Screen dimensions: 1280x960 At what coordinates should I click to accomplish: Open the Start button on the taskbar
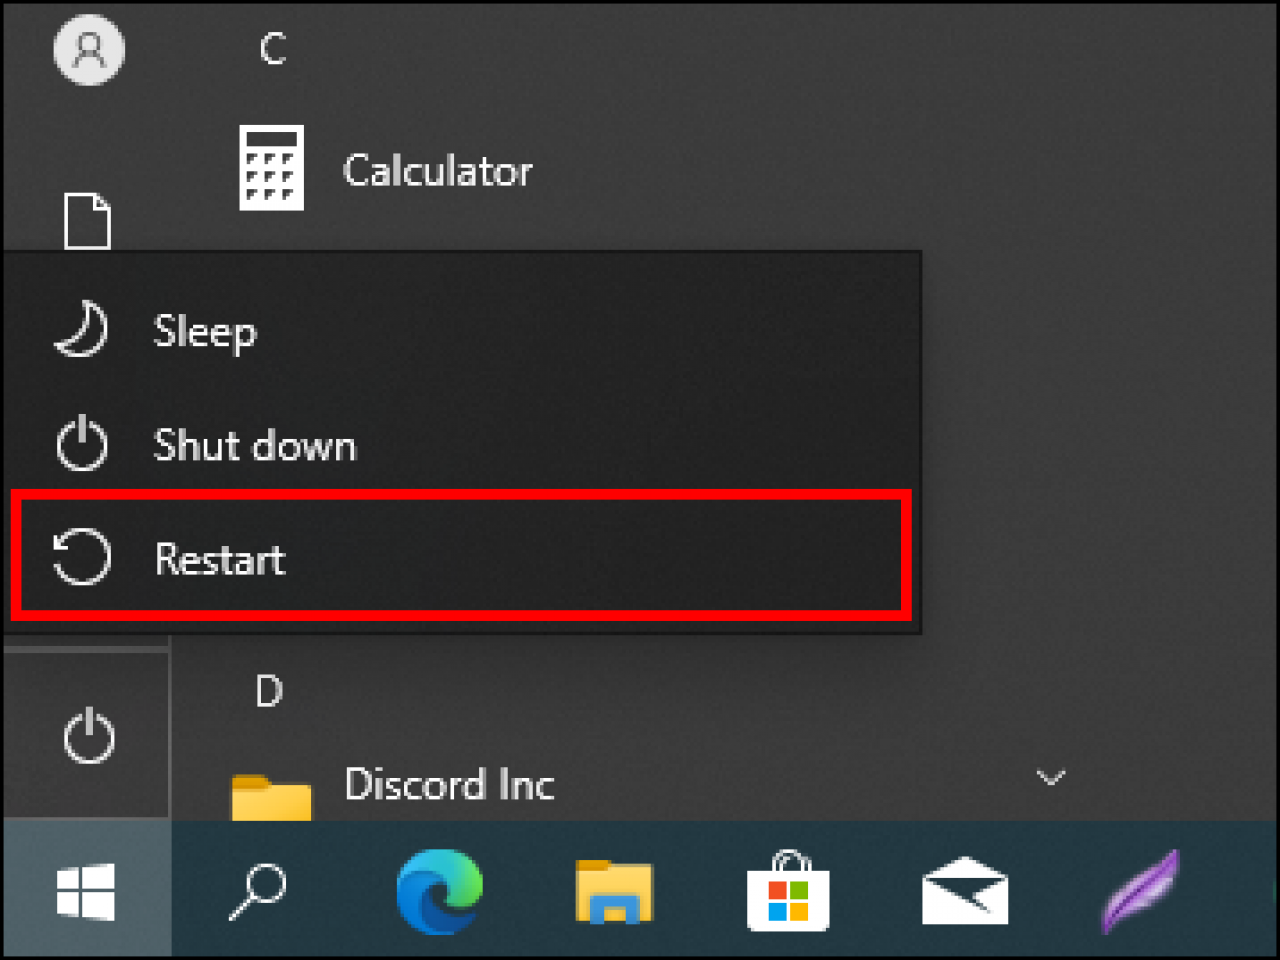[85, 893]
